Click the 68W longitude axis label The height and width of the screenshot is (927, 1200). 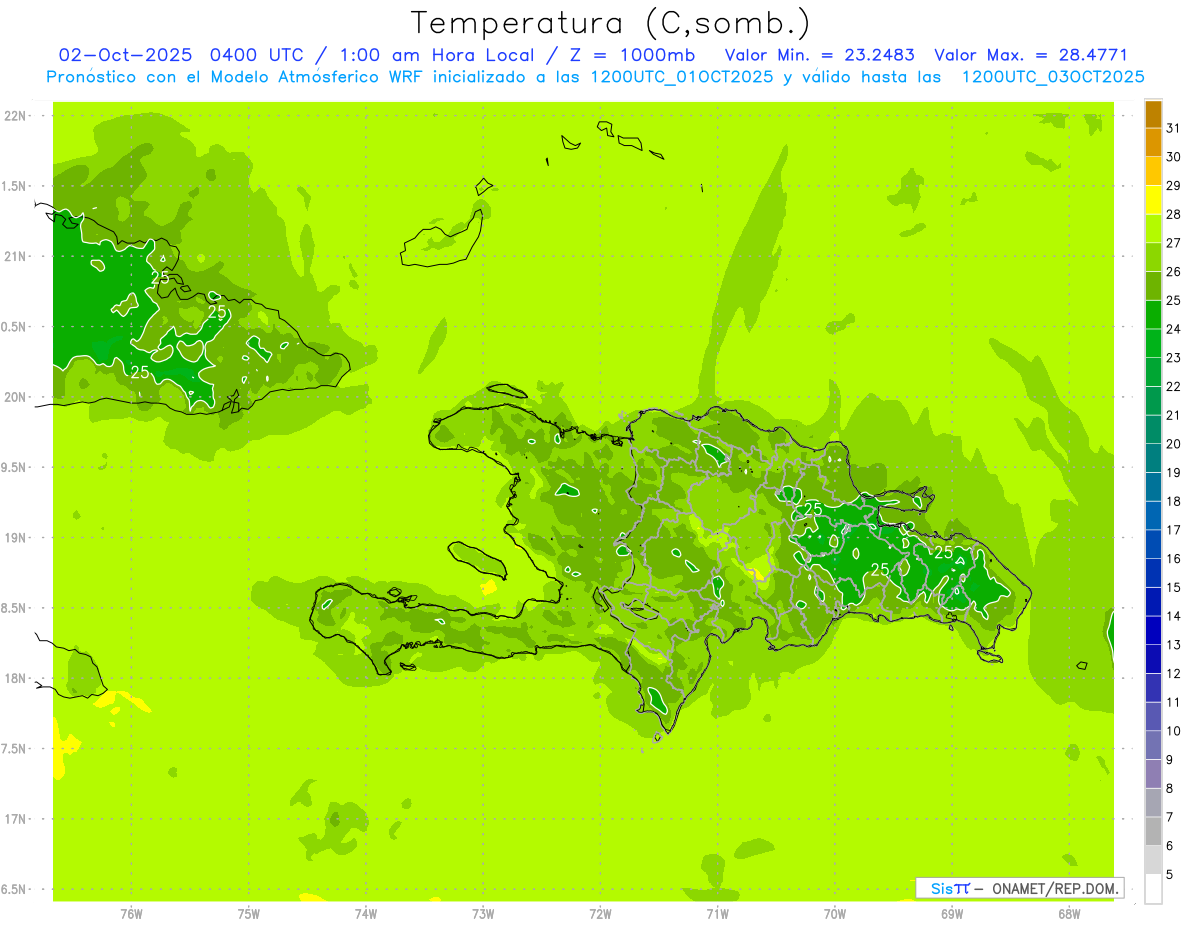point(1068,914)
